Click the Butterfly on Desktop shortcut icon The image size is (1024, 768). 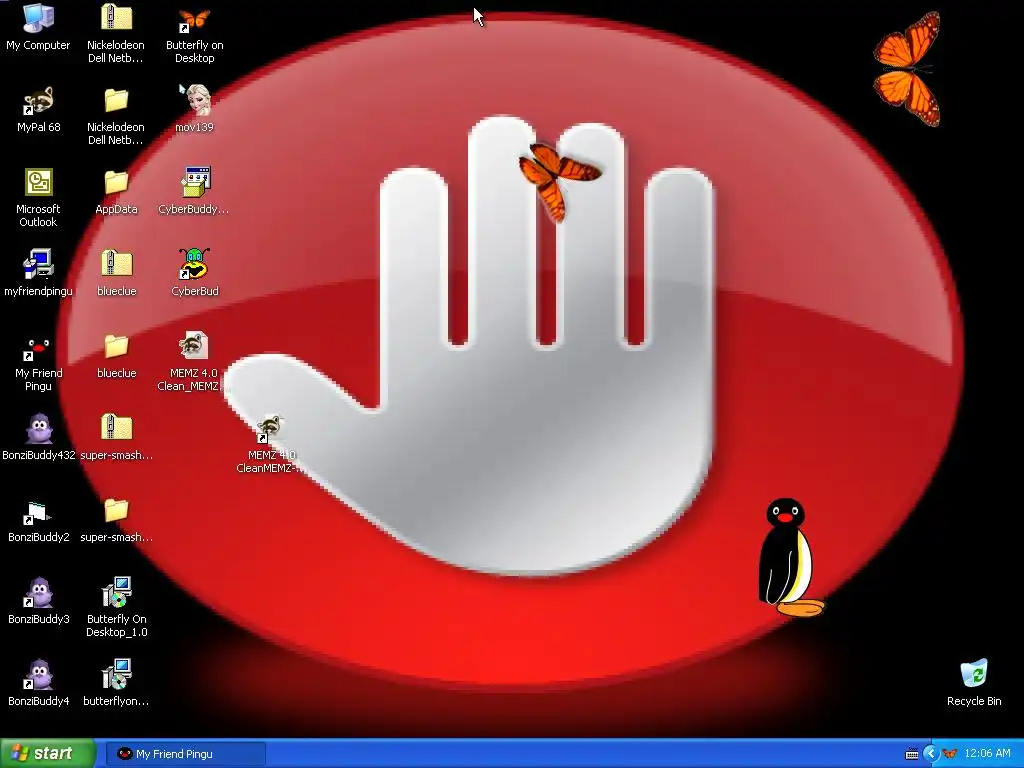point(195,20)
